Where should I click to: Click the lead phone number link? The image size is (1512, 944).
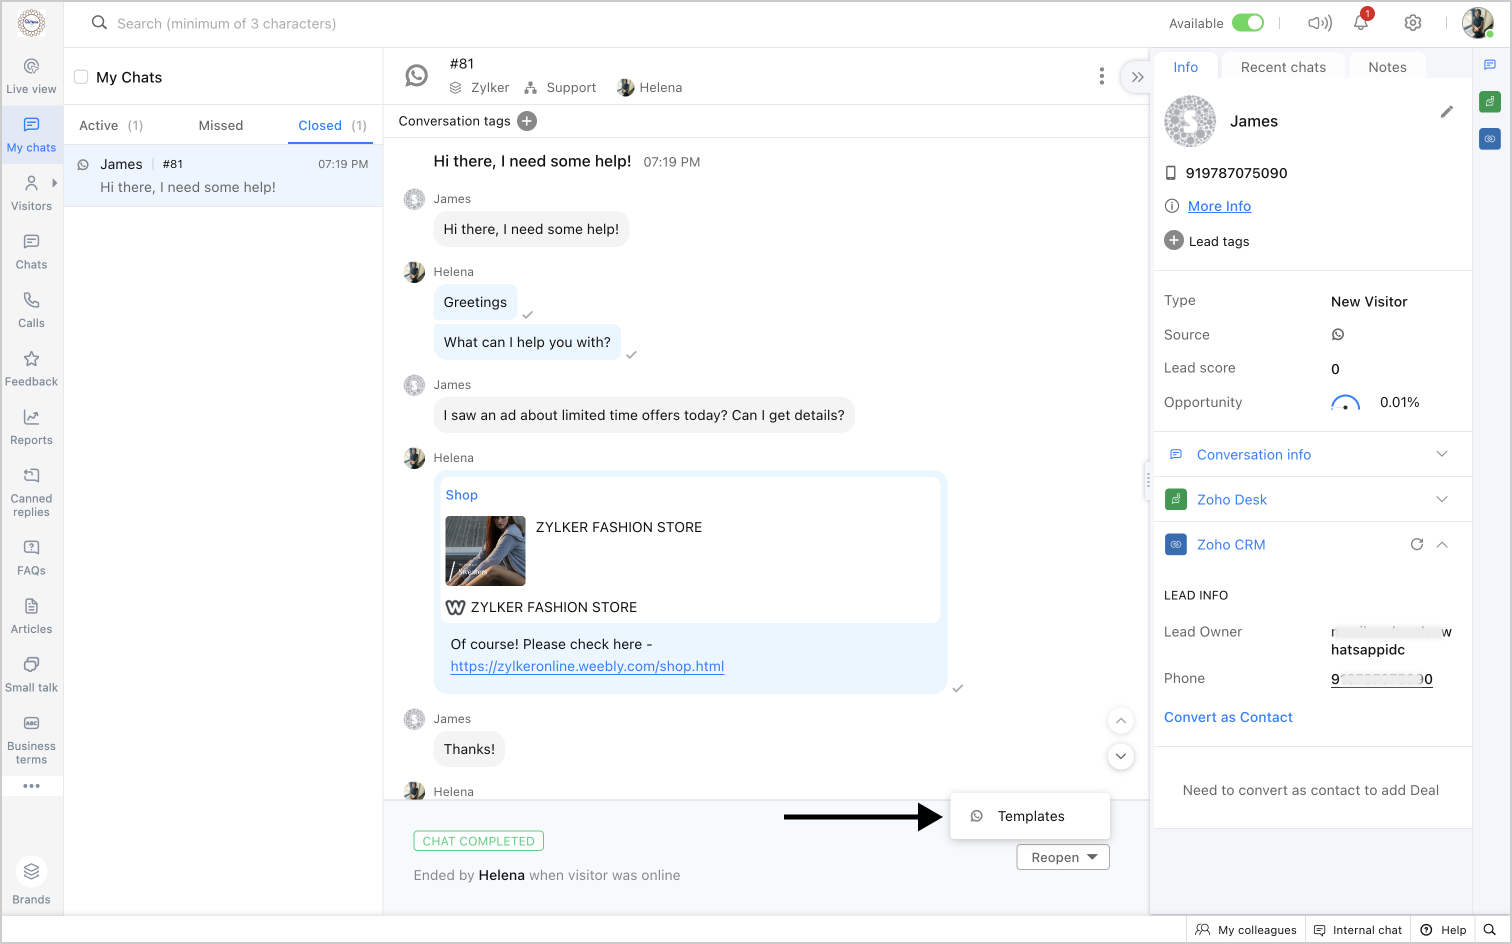click(x=1381, y=679)
